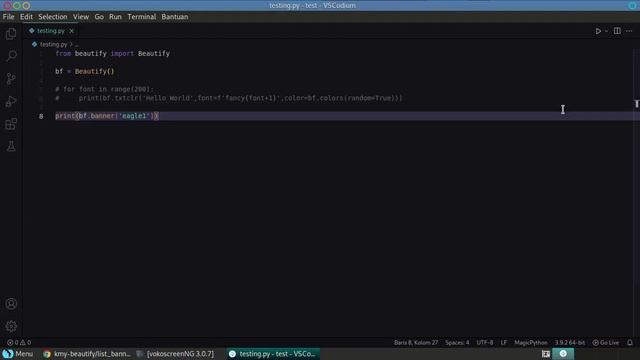The width and height of the screenshot is (640, 360).
Task: Start server with Go Live
Action: (x=606, y=343)
